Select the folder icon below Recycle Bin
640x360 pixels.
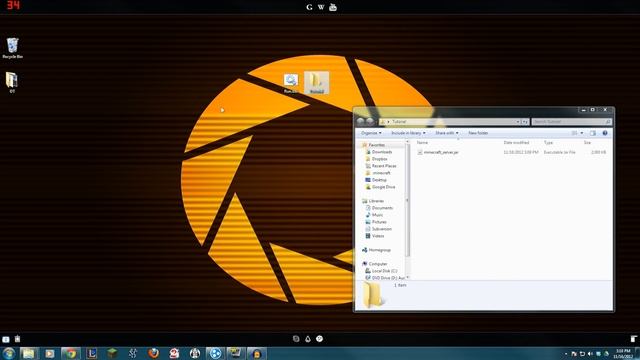click(x=12, y=82)
